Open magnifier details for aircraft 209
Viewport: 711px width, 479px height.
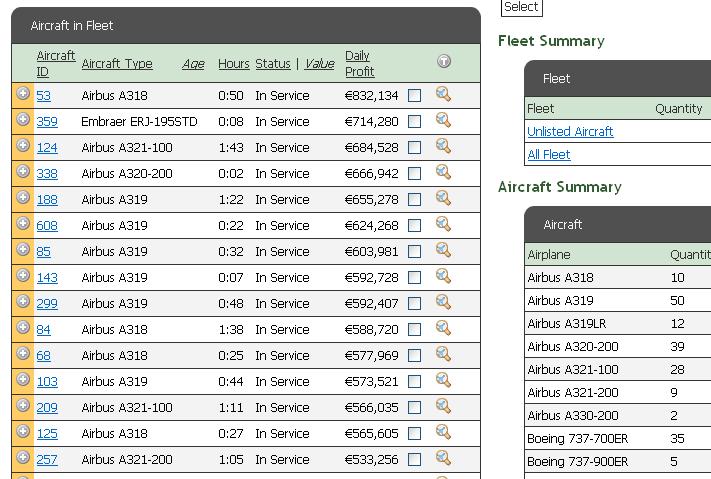point(443,406)
